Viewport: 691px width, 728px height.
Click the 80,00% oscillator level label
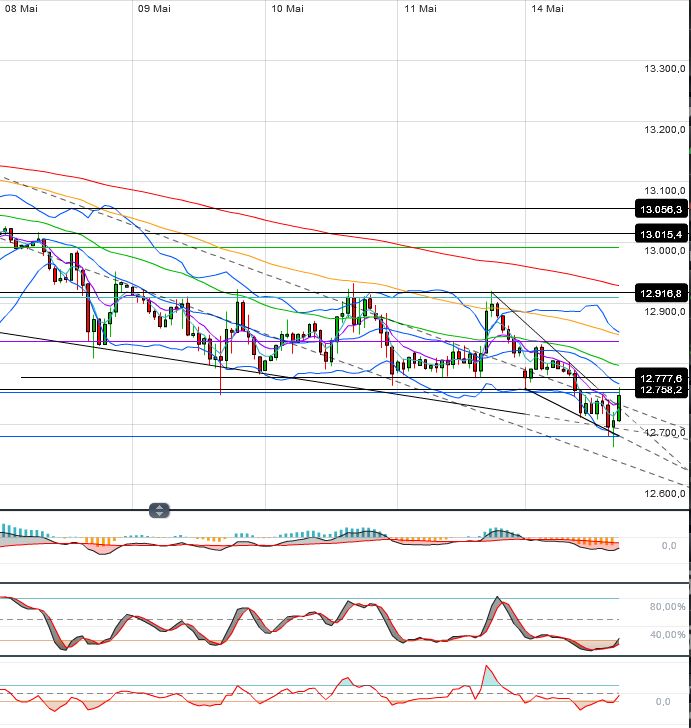pyautogui.click(x=667, y=606)
